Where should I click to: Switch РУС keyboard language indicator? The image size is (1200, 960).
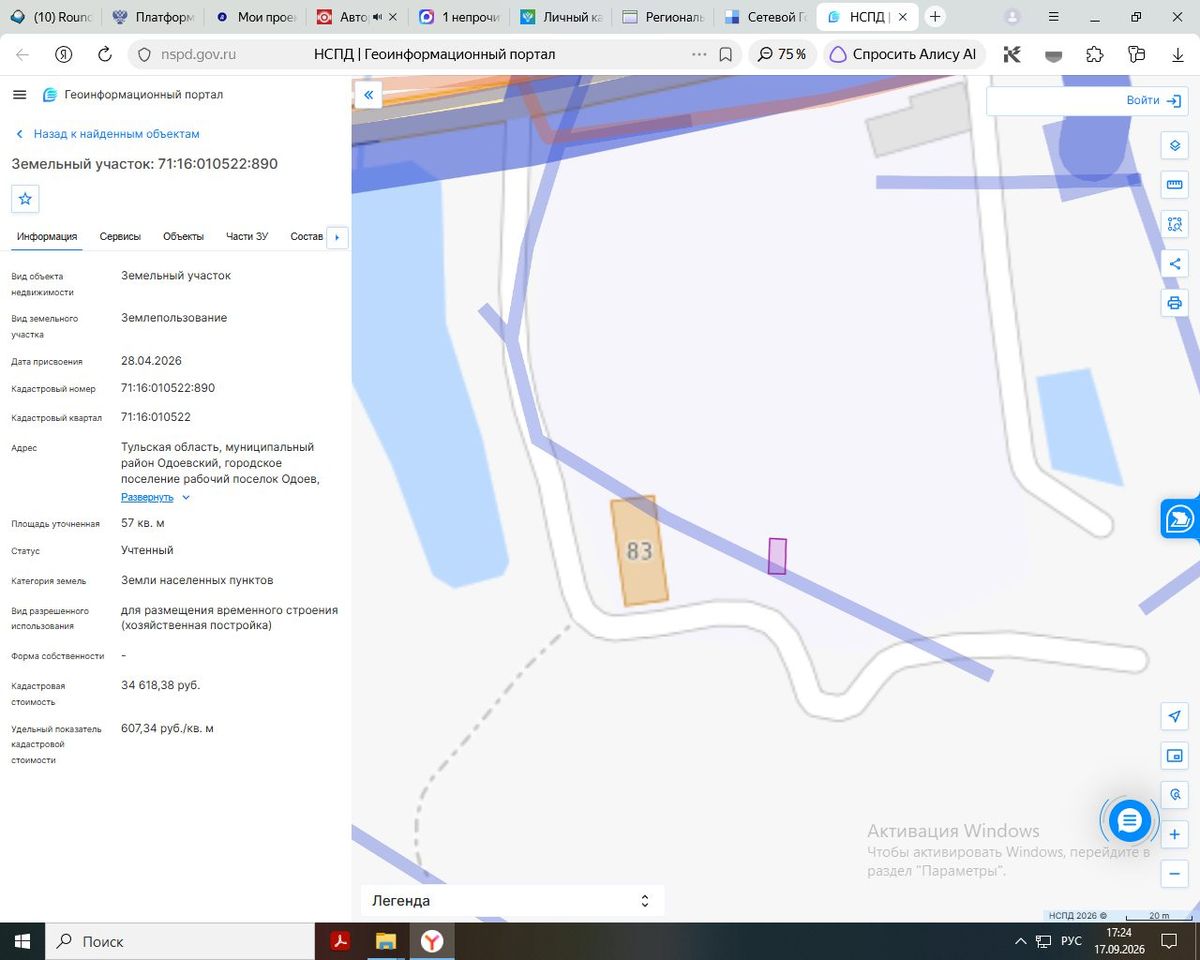point(1071,941)
